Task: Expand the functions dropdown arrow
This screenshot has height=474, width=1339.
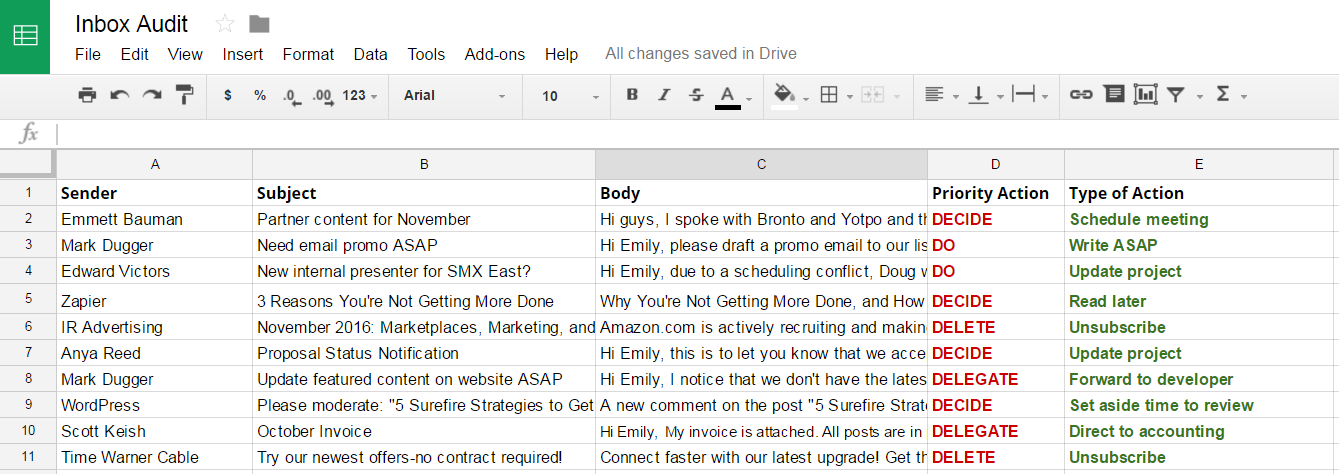Action: tap(1244, 97)
